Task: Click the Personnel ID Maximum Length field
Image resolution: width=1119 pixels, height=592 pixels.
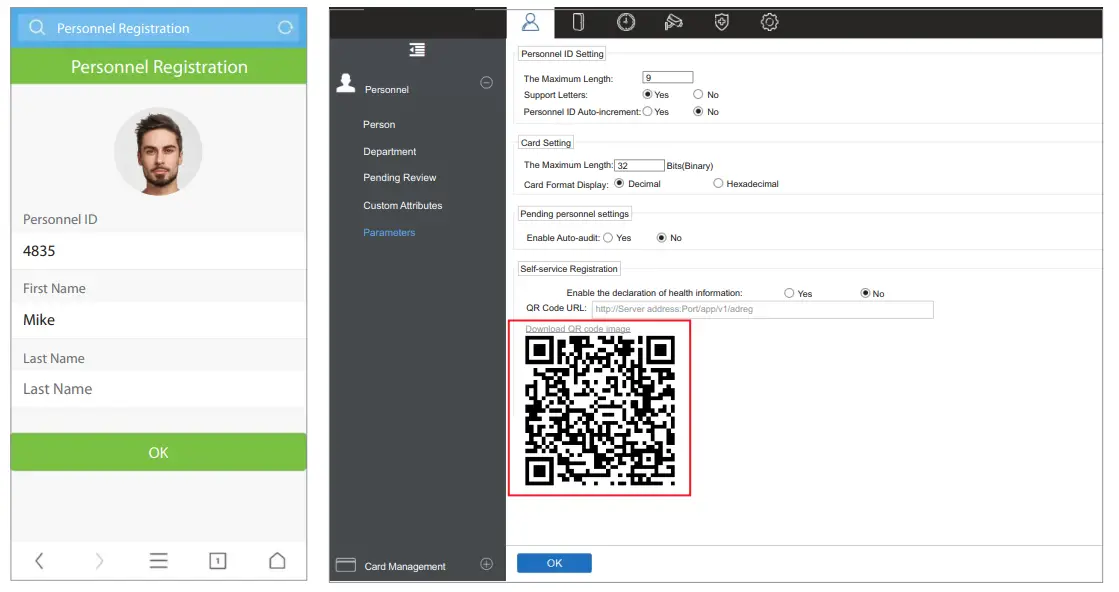Action: click(x=668, y=77)
